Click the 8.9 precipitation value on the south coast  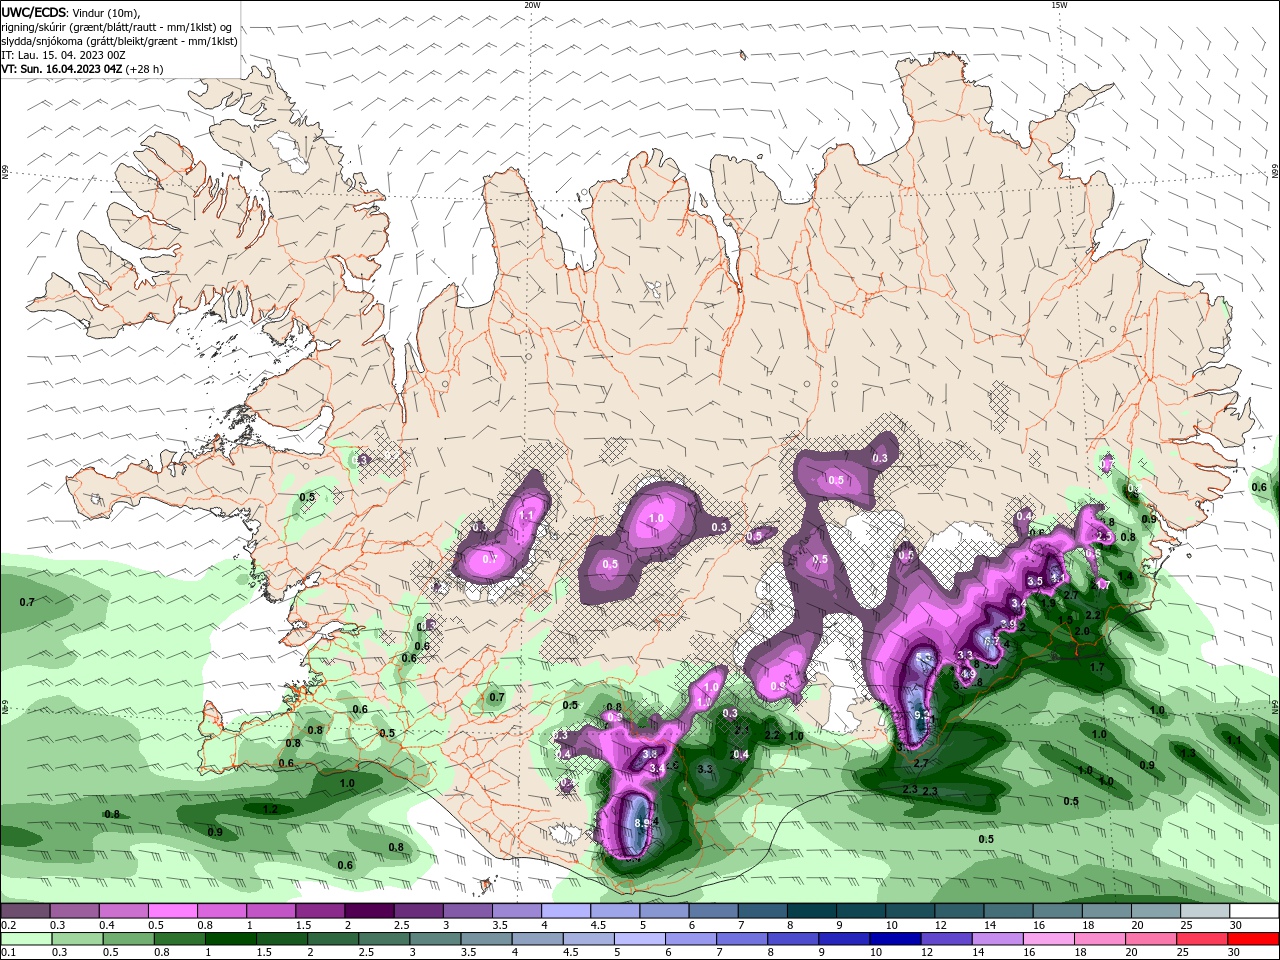(x=643, y=822)
